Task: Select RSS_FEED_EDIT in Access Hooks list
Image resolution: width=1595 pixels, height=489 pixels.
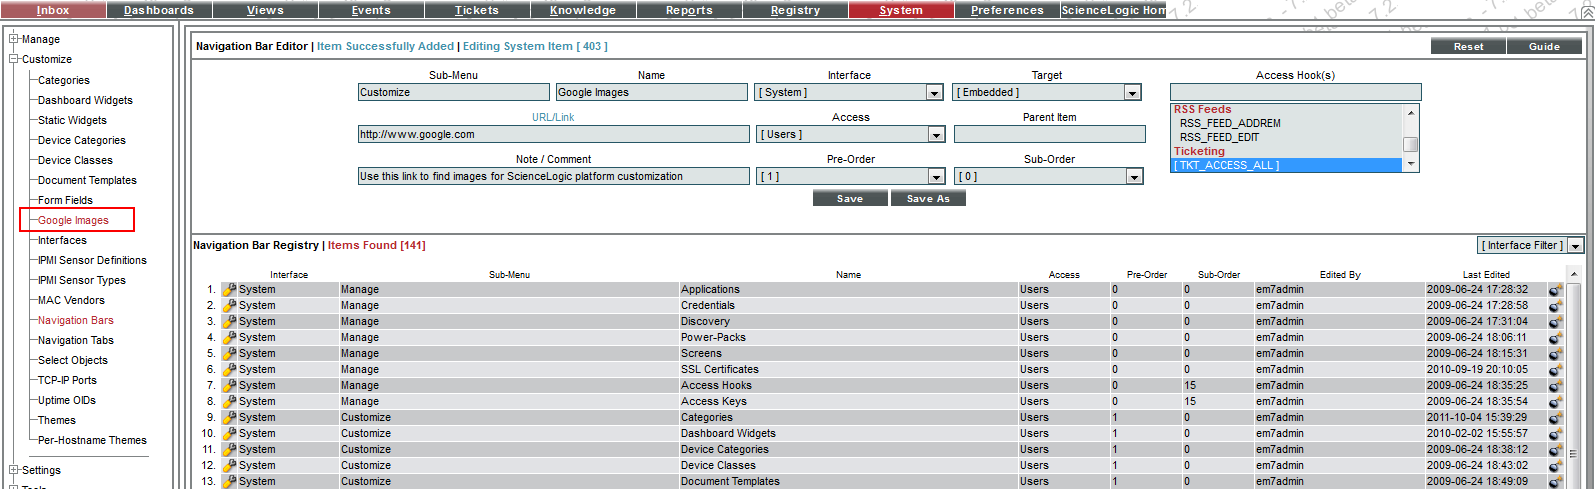Action: (1219, 138)
